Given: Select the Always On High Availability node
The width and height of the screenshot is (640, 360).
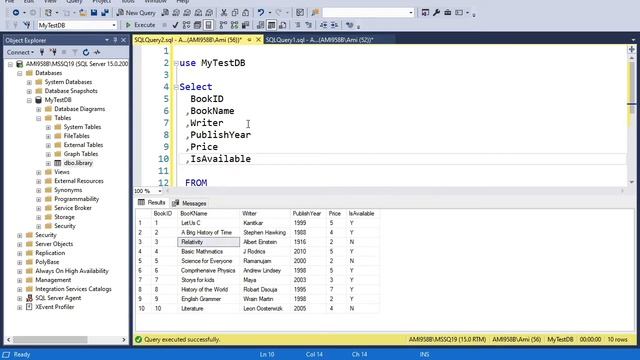Looking at the screenshot, I should [x=72, y=271].
